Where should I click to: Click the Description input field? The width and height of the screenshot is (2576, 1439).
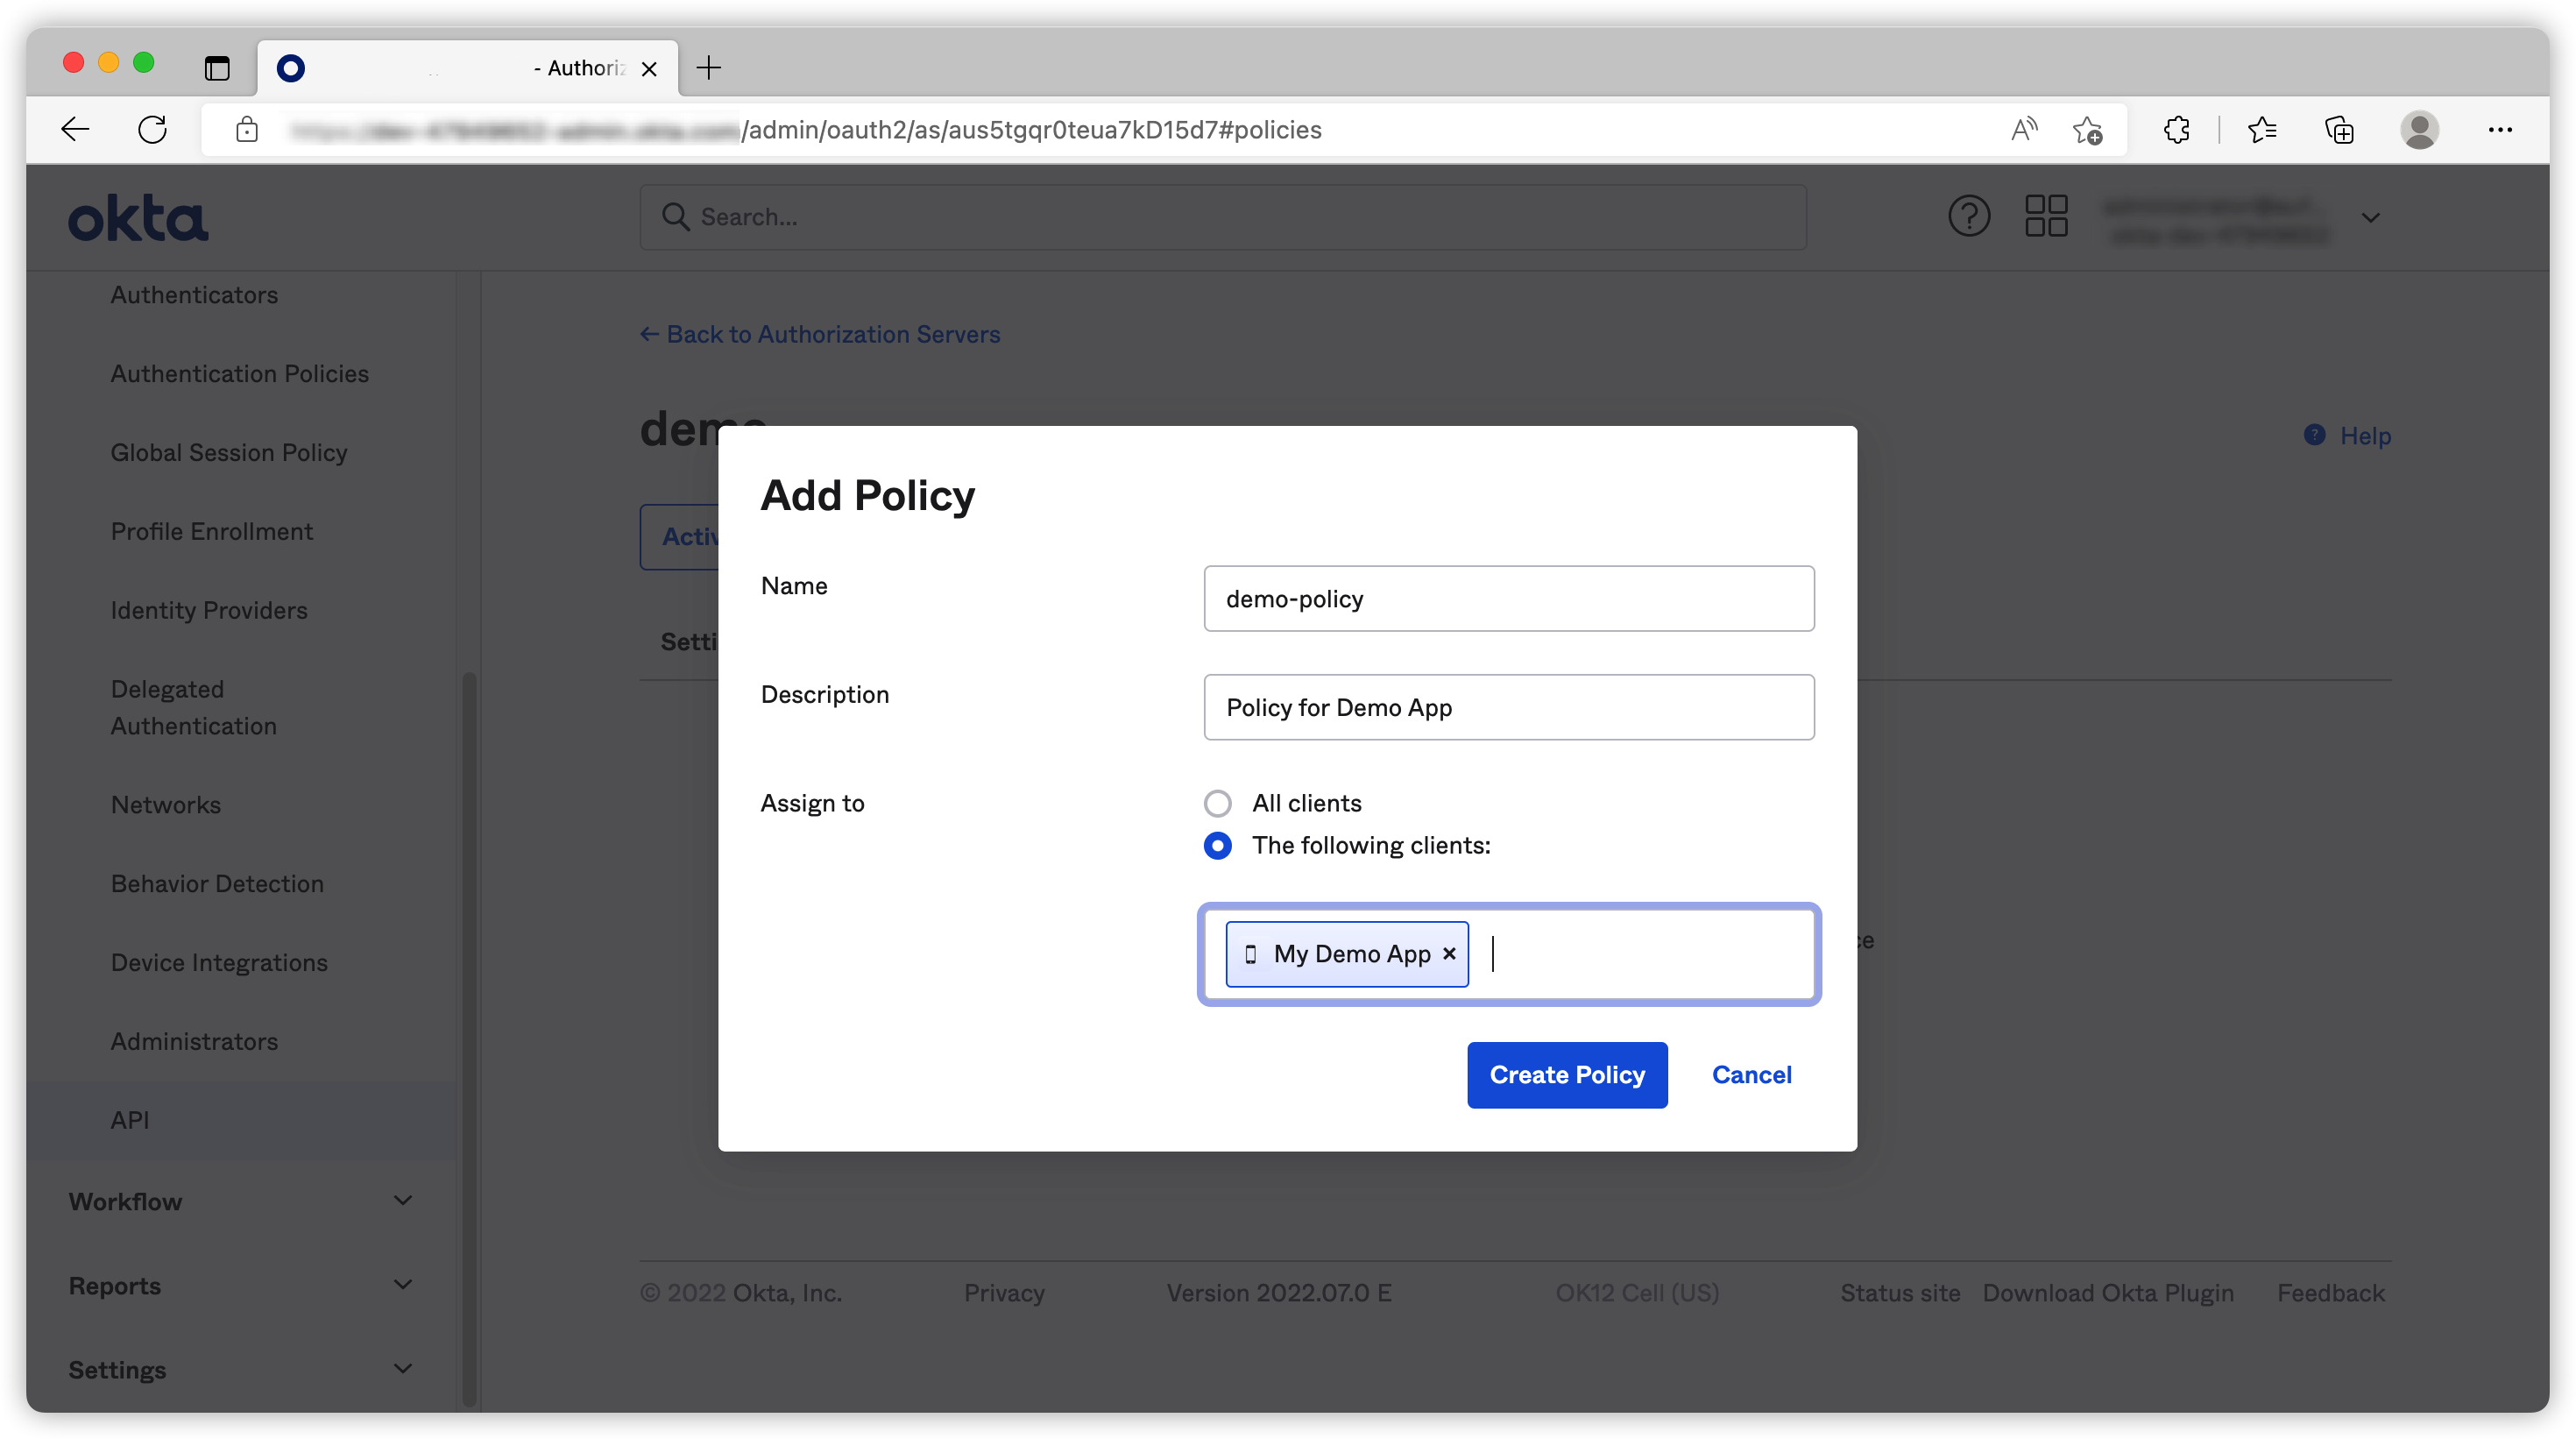pos(1508,708)
